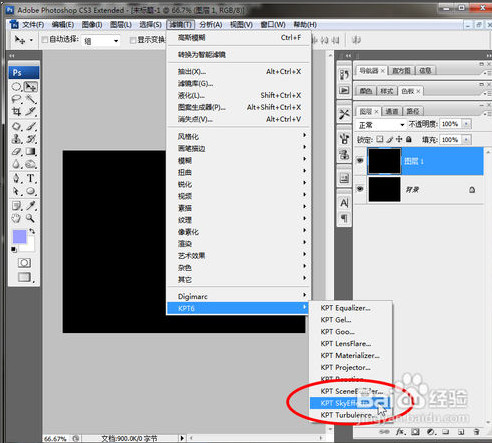Expand the Digimarc submenu
Screen dimensions: 492x443
(x=239, y=296)
